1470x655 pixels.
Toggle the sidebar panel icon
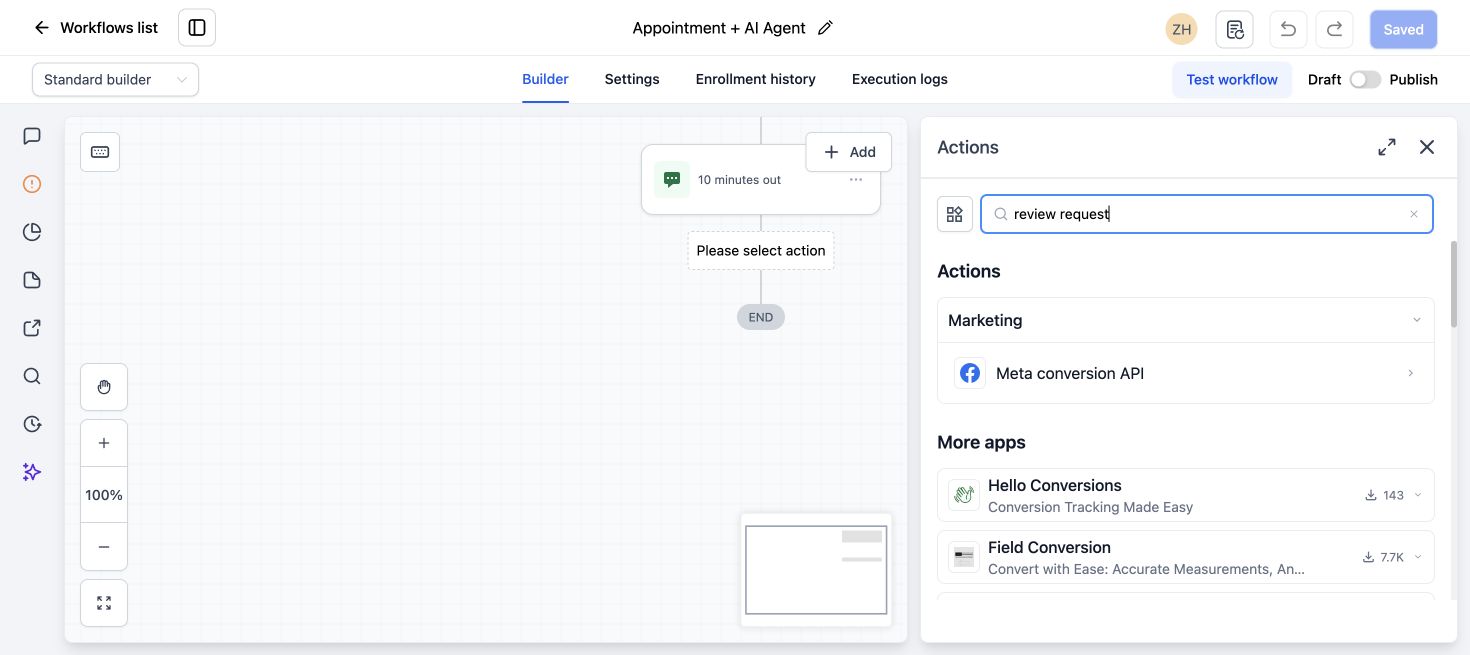click(197, 28)
